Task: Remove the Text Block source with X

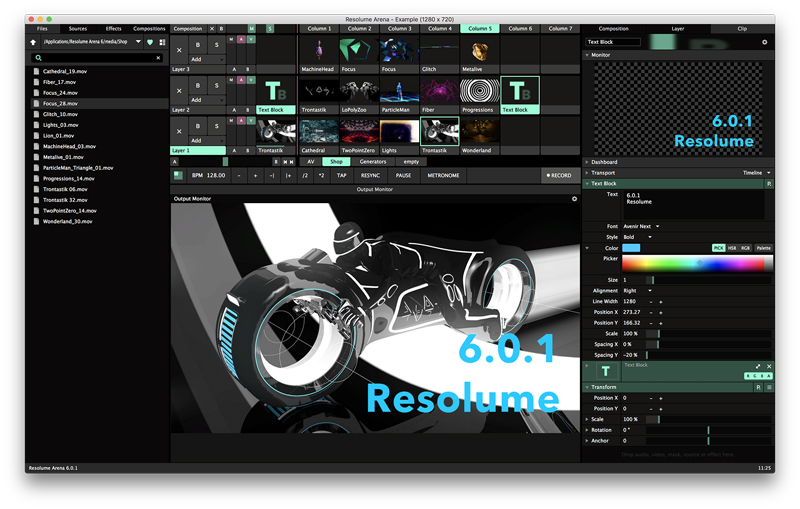Action: click(769, 366)
